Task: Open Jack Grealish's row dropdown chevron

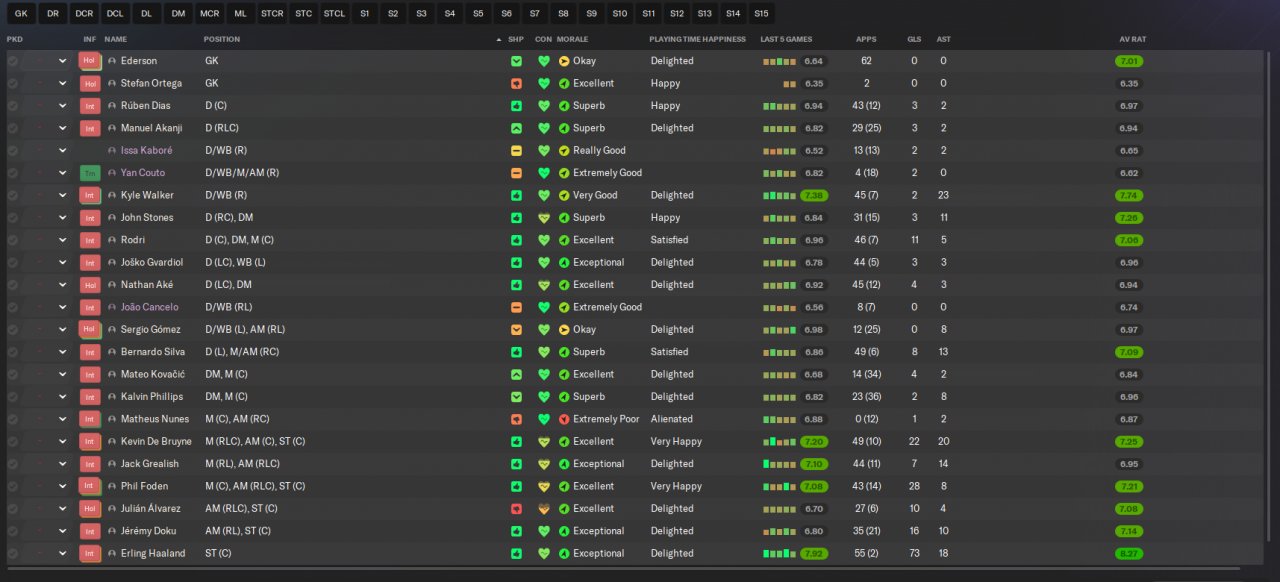Action: point(62,464)
